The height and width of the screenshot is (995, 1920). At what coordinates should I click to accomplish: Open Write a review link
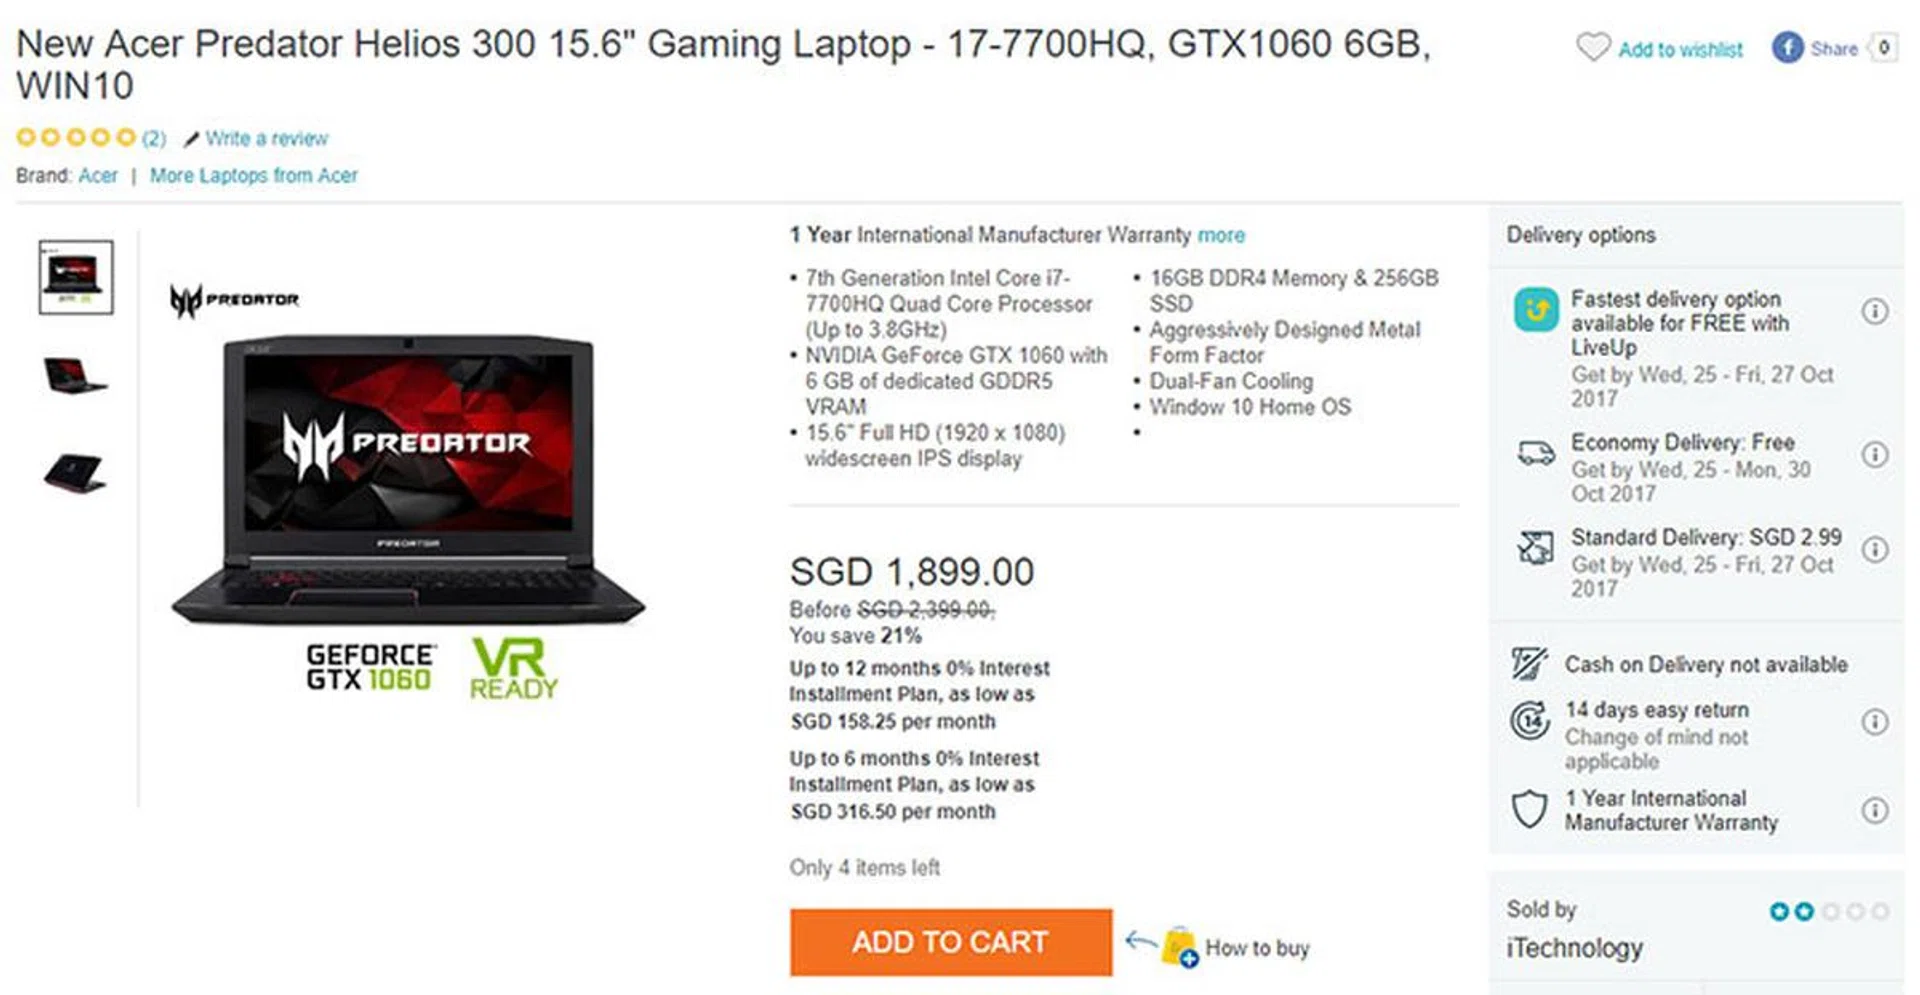coord(266,138)
